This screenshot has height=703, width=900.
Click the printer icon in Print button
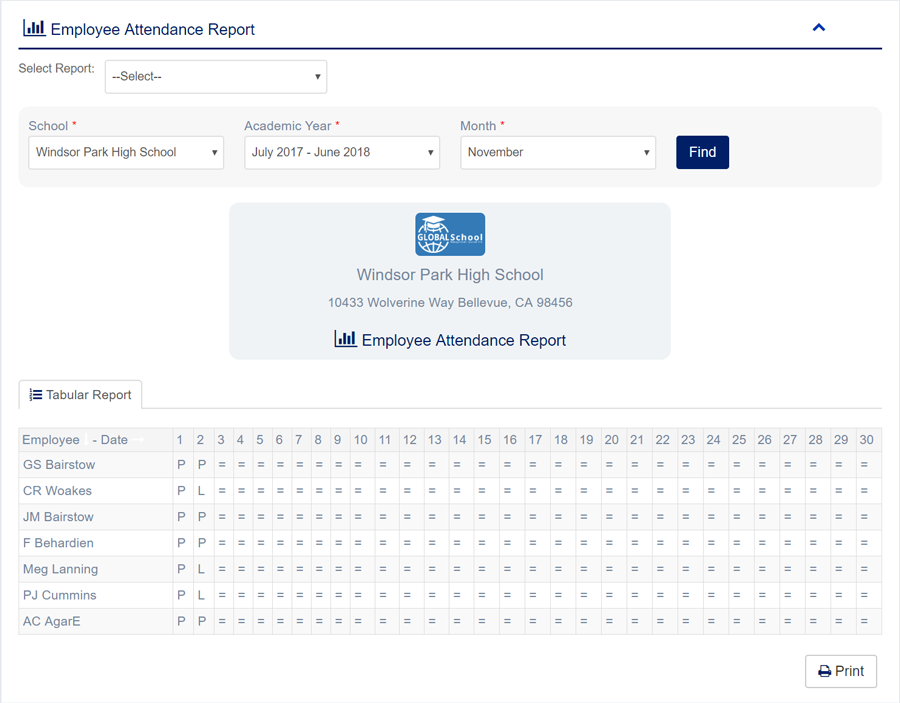pyautogui.click(x=825, y=671)
